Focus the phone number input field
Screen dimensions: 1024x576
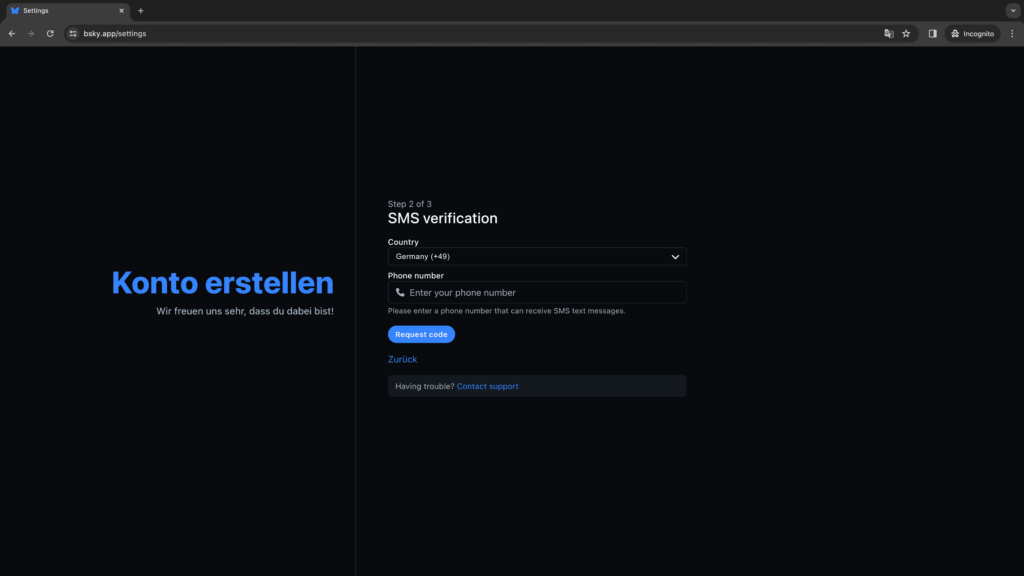click(537, 293)
